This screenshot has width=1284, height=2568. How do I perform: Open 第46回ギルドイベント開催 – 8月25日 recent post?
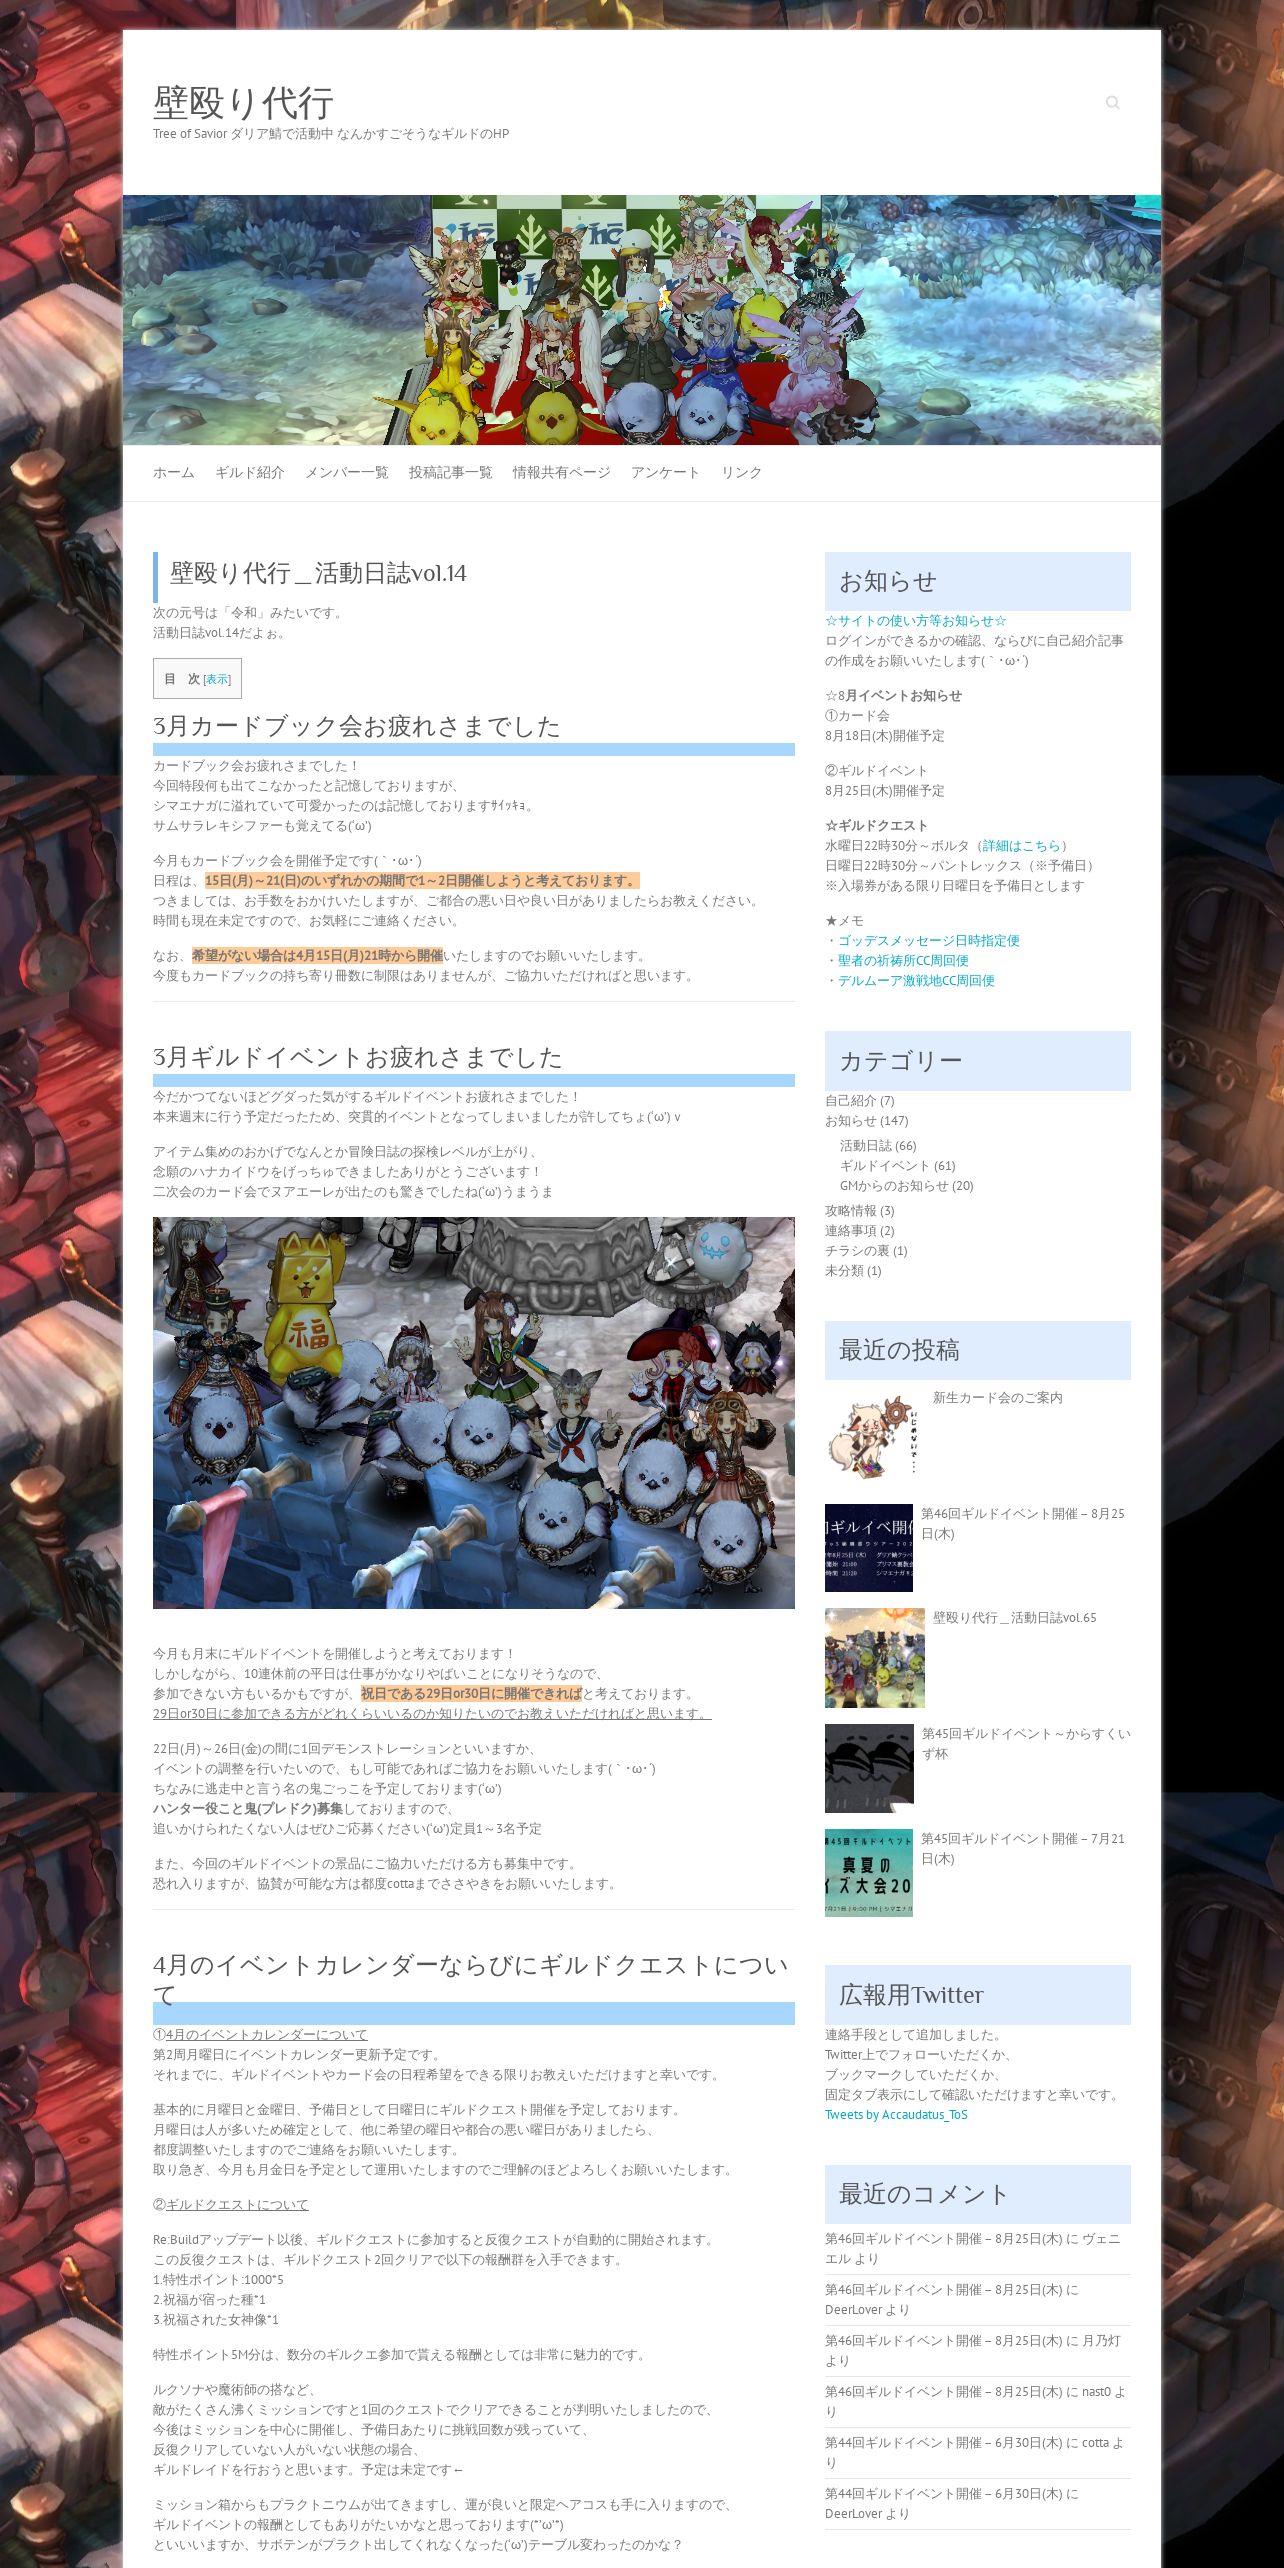click(1023, 1524)
